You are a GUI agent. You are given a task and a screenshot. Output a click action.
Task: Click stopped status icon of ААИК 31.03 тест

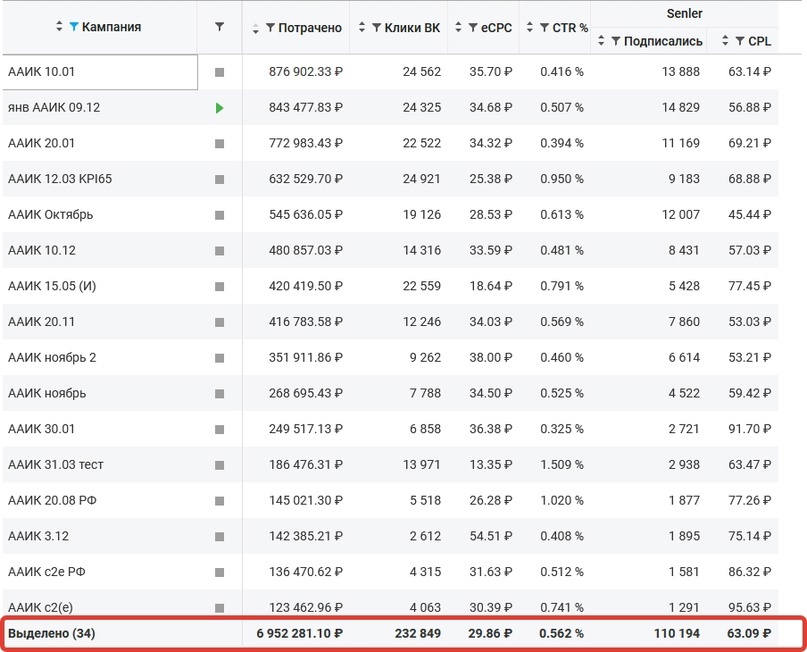click(x=220, y=465)
